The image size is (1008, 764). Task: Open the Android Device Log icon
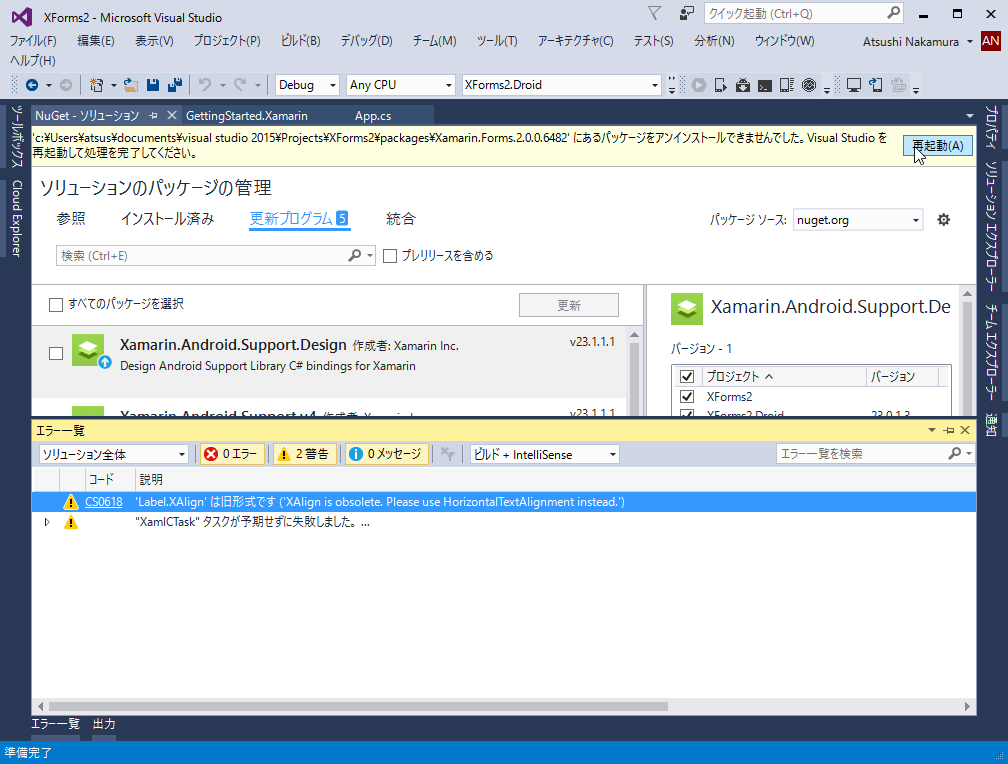pyautogui.click(x=787, y=85)
